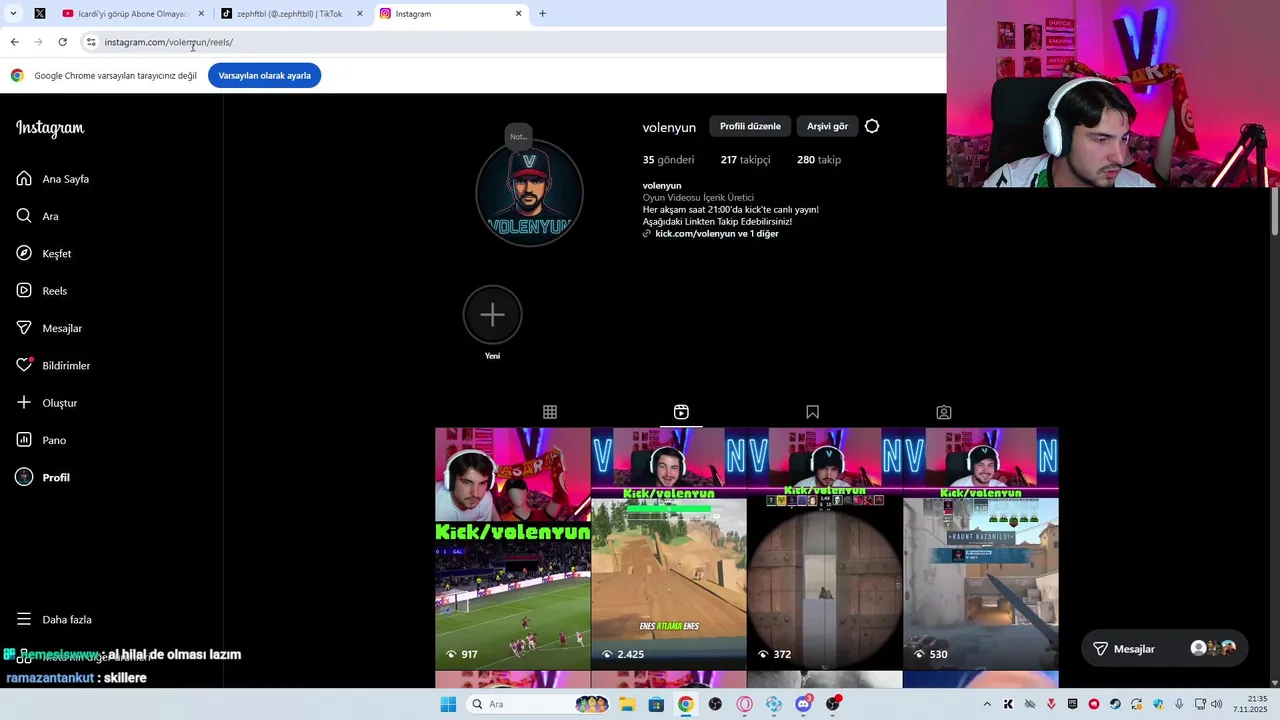Close the YouTube Icardi tab
1280x720 pixels.
[x=201, y=14]
